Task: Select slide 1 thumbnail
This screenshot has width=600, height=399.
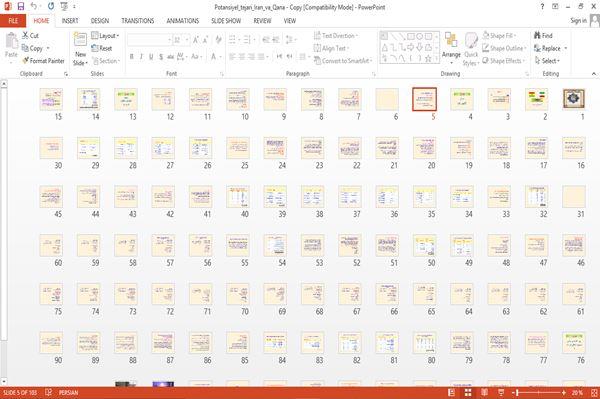Action: 574,99
